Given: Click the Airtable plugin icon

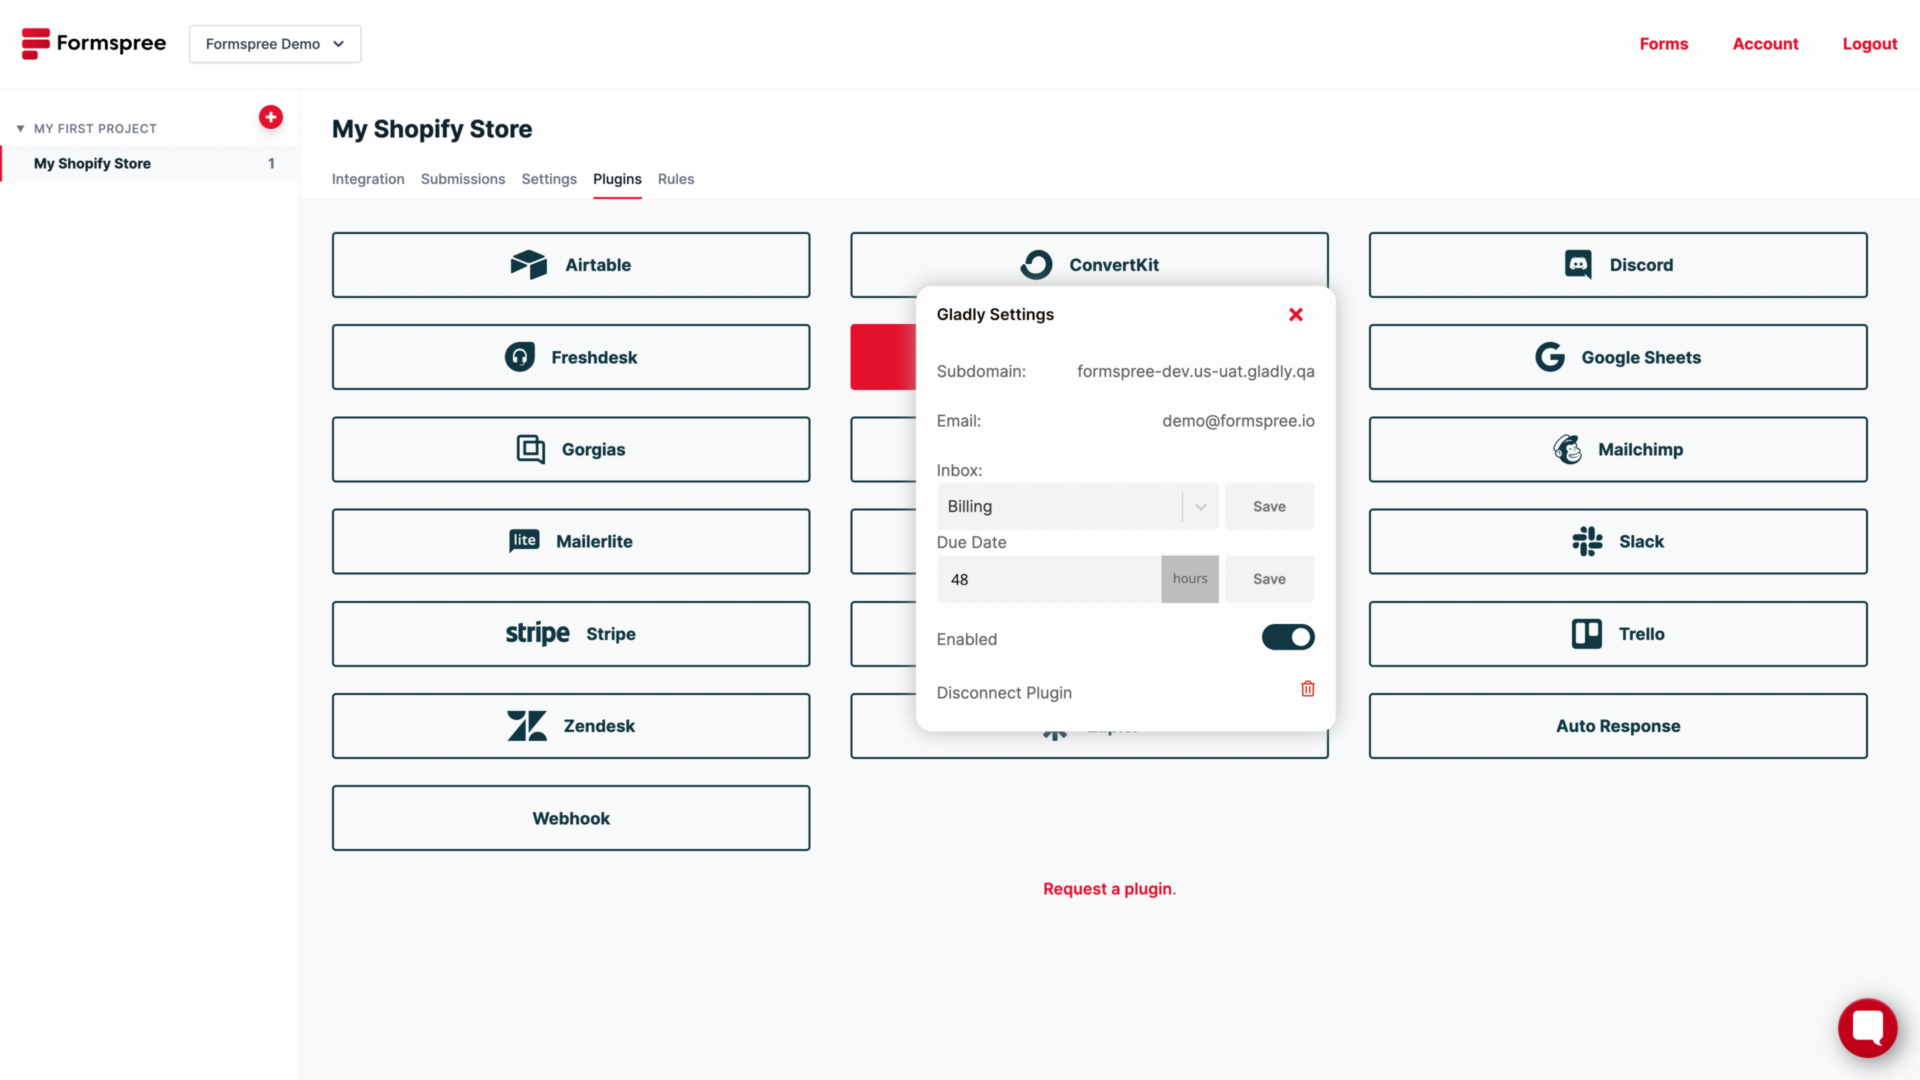Looking at the screenshot, I should [x=528, y=265].
